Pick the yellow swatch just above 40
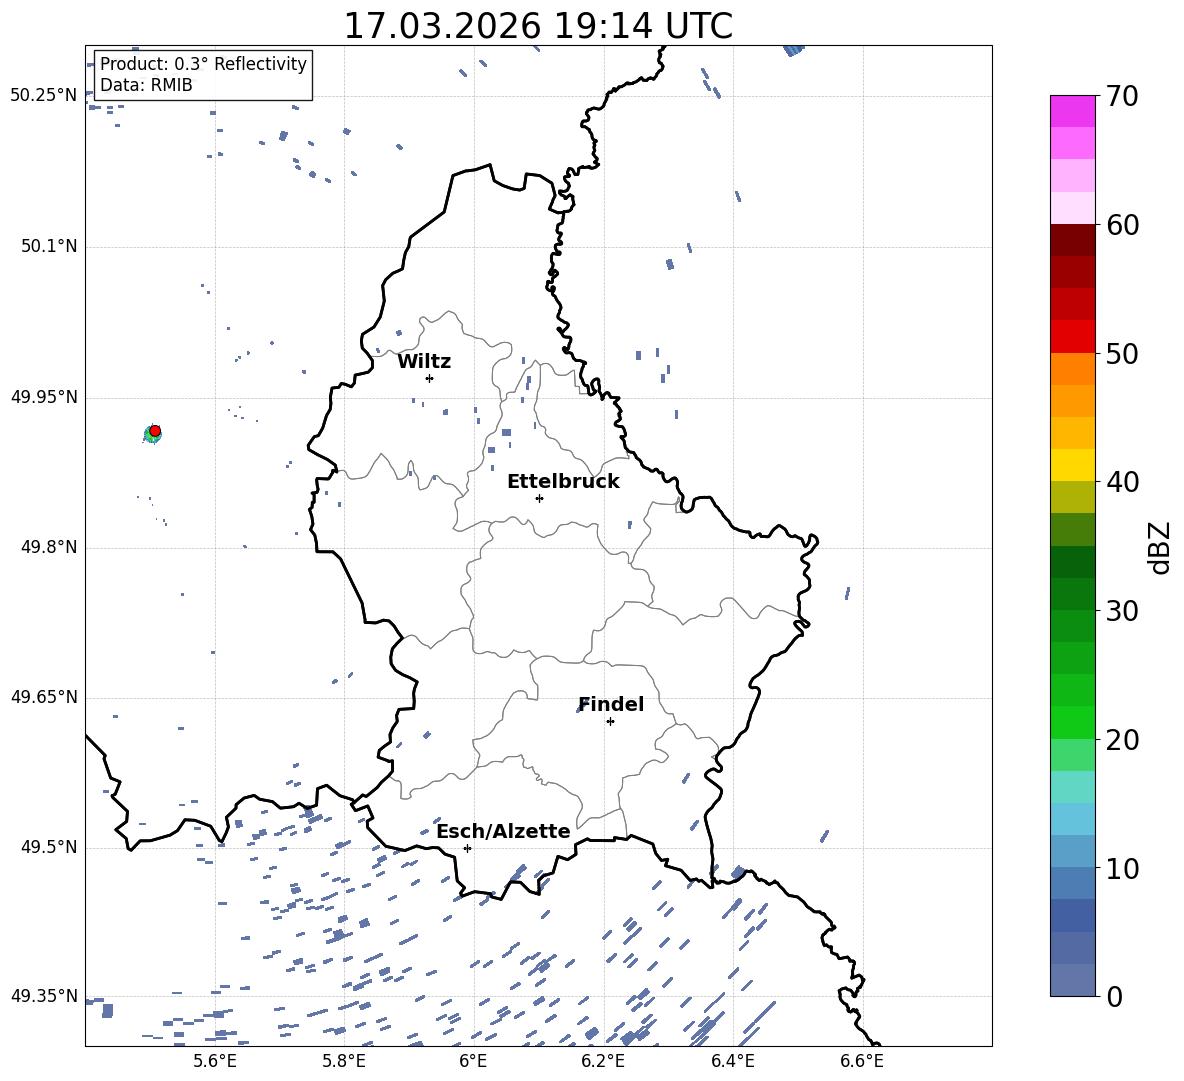The width and height of the screenshot is (1184, 1081). (1072, 465)
